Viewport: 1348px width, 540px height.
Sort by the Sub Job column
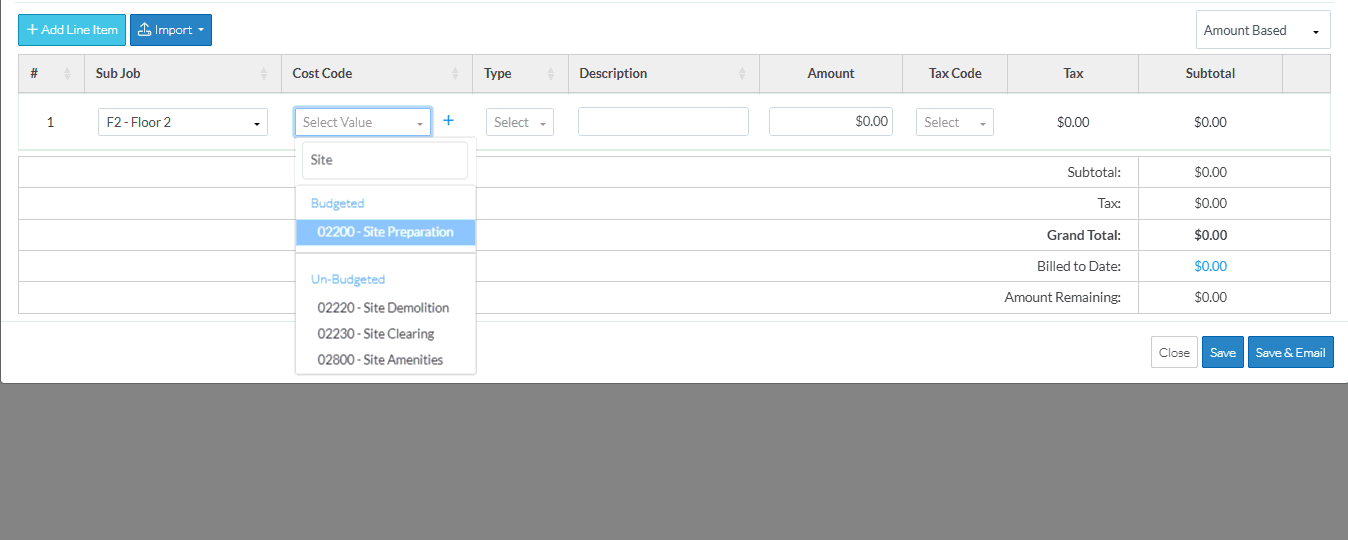(183, 74)
